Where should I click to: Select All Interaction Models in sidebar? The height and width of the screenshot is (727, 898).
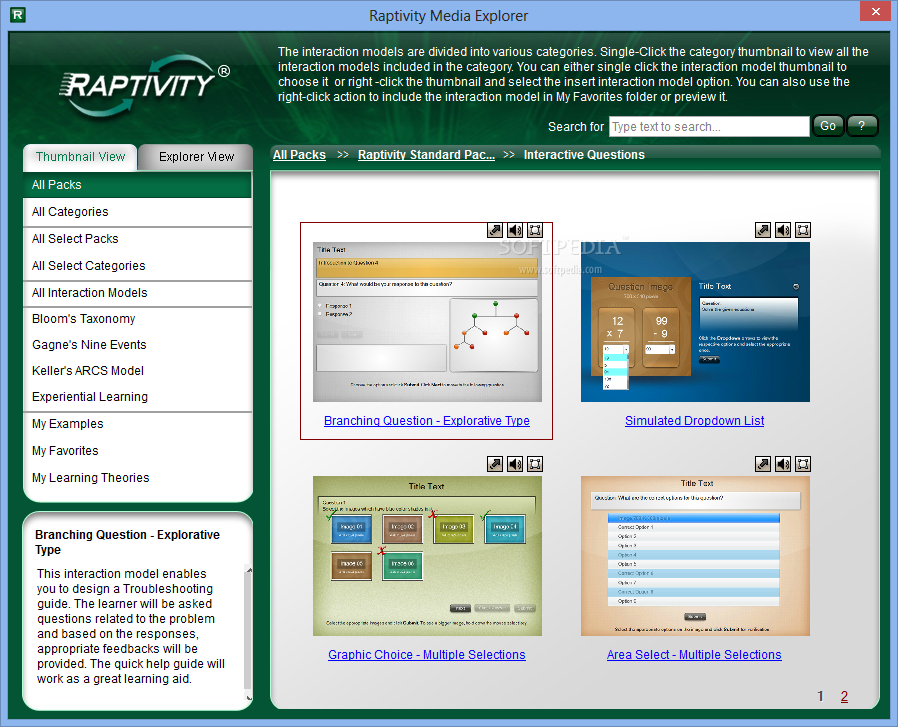(137, 293)
